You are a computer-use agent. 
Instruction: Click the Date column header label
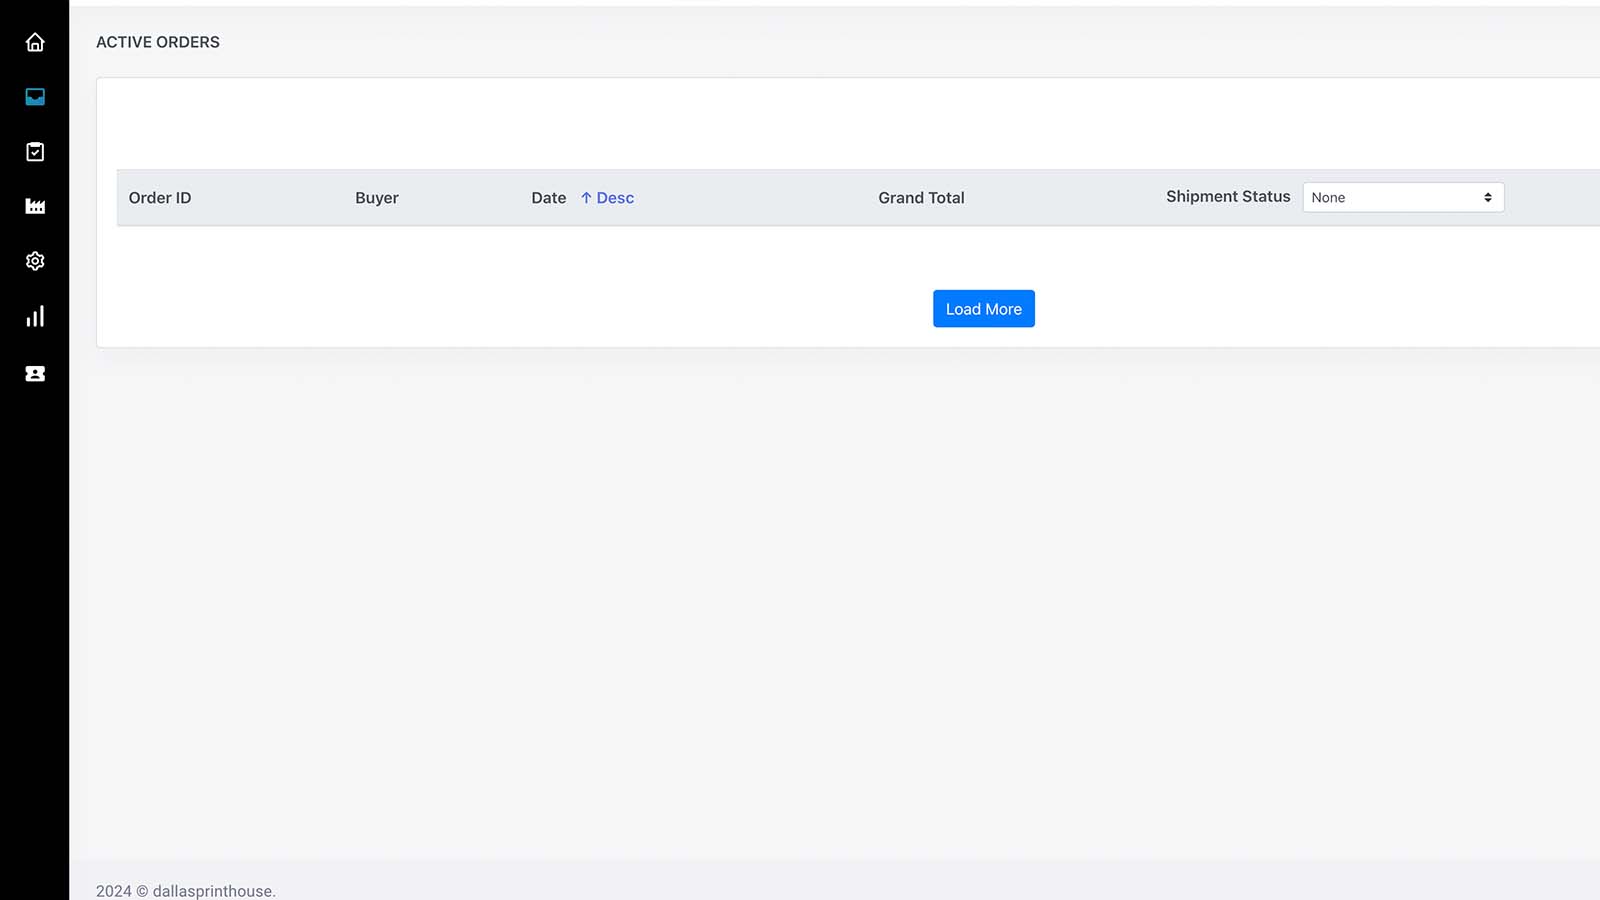click(549, 198)
